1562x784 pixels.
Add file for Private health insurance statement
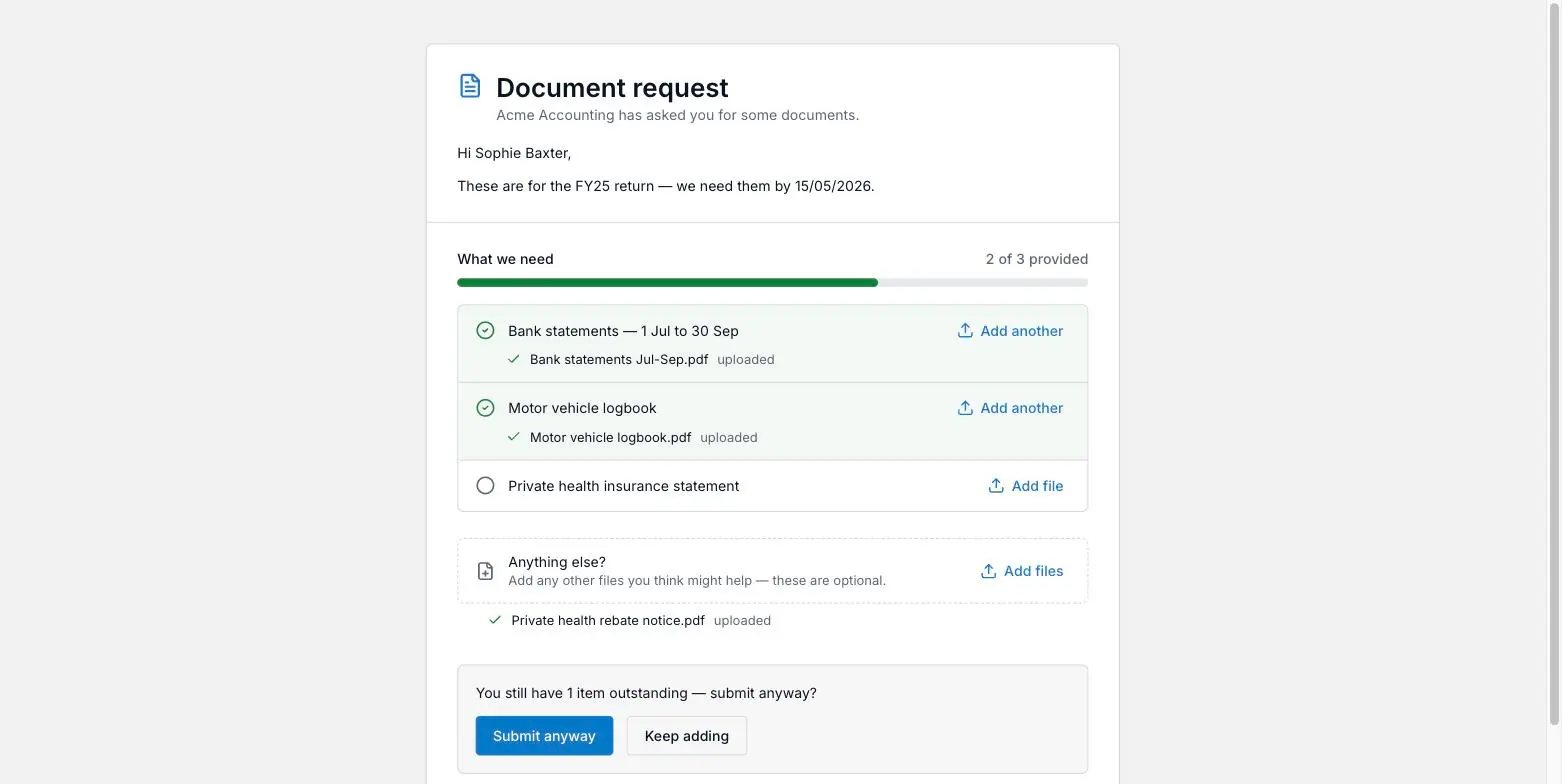pyautogui.click(x=1026, y=486)
